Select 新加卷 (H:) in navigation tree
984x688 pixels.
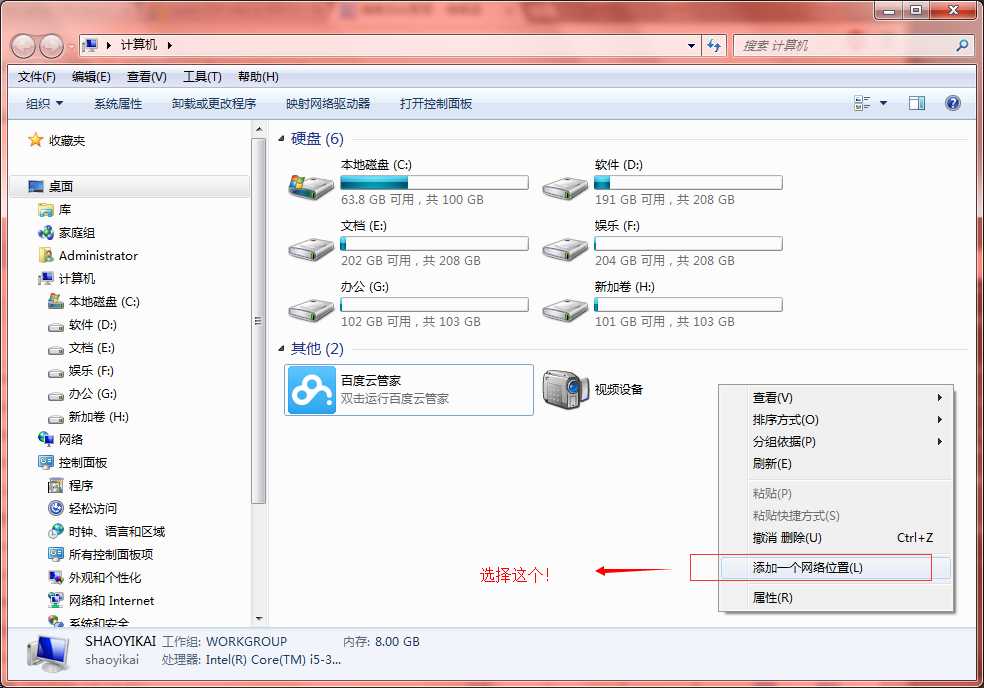click(x=99, y=416)
